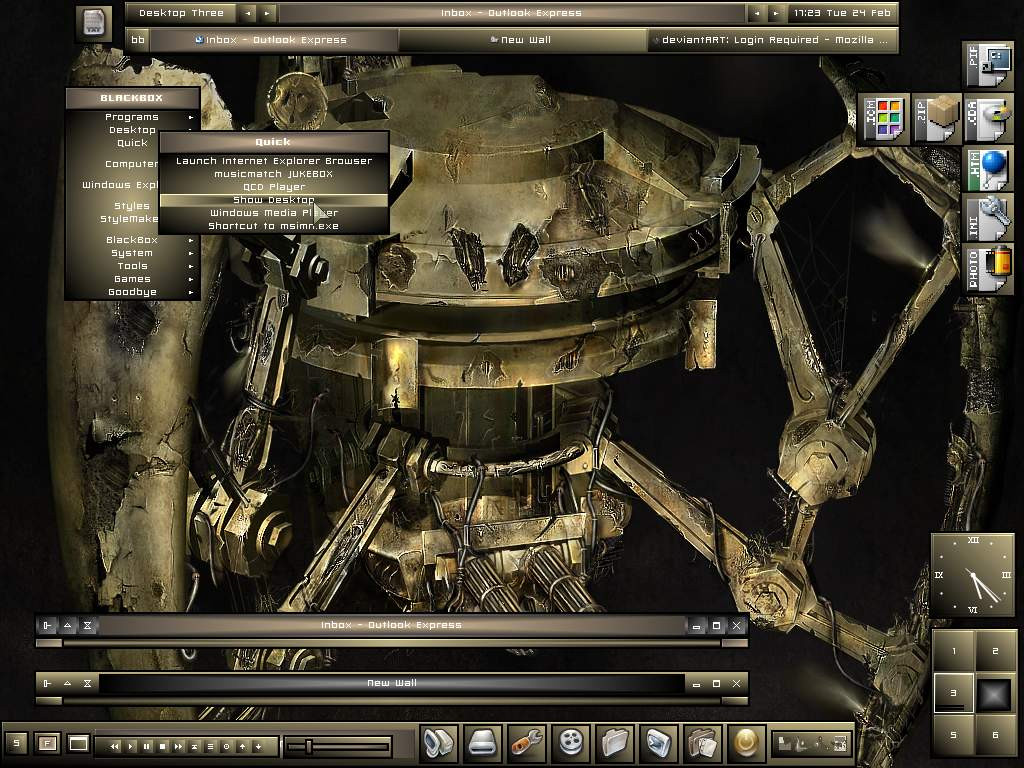Click the TXT file icon at top-left
This screenshot has width=1024, height=768.
click(93, 22)
